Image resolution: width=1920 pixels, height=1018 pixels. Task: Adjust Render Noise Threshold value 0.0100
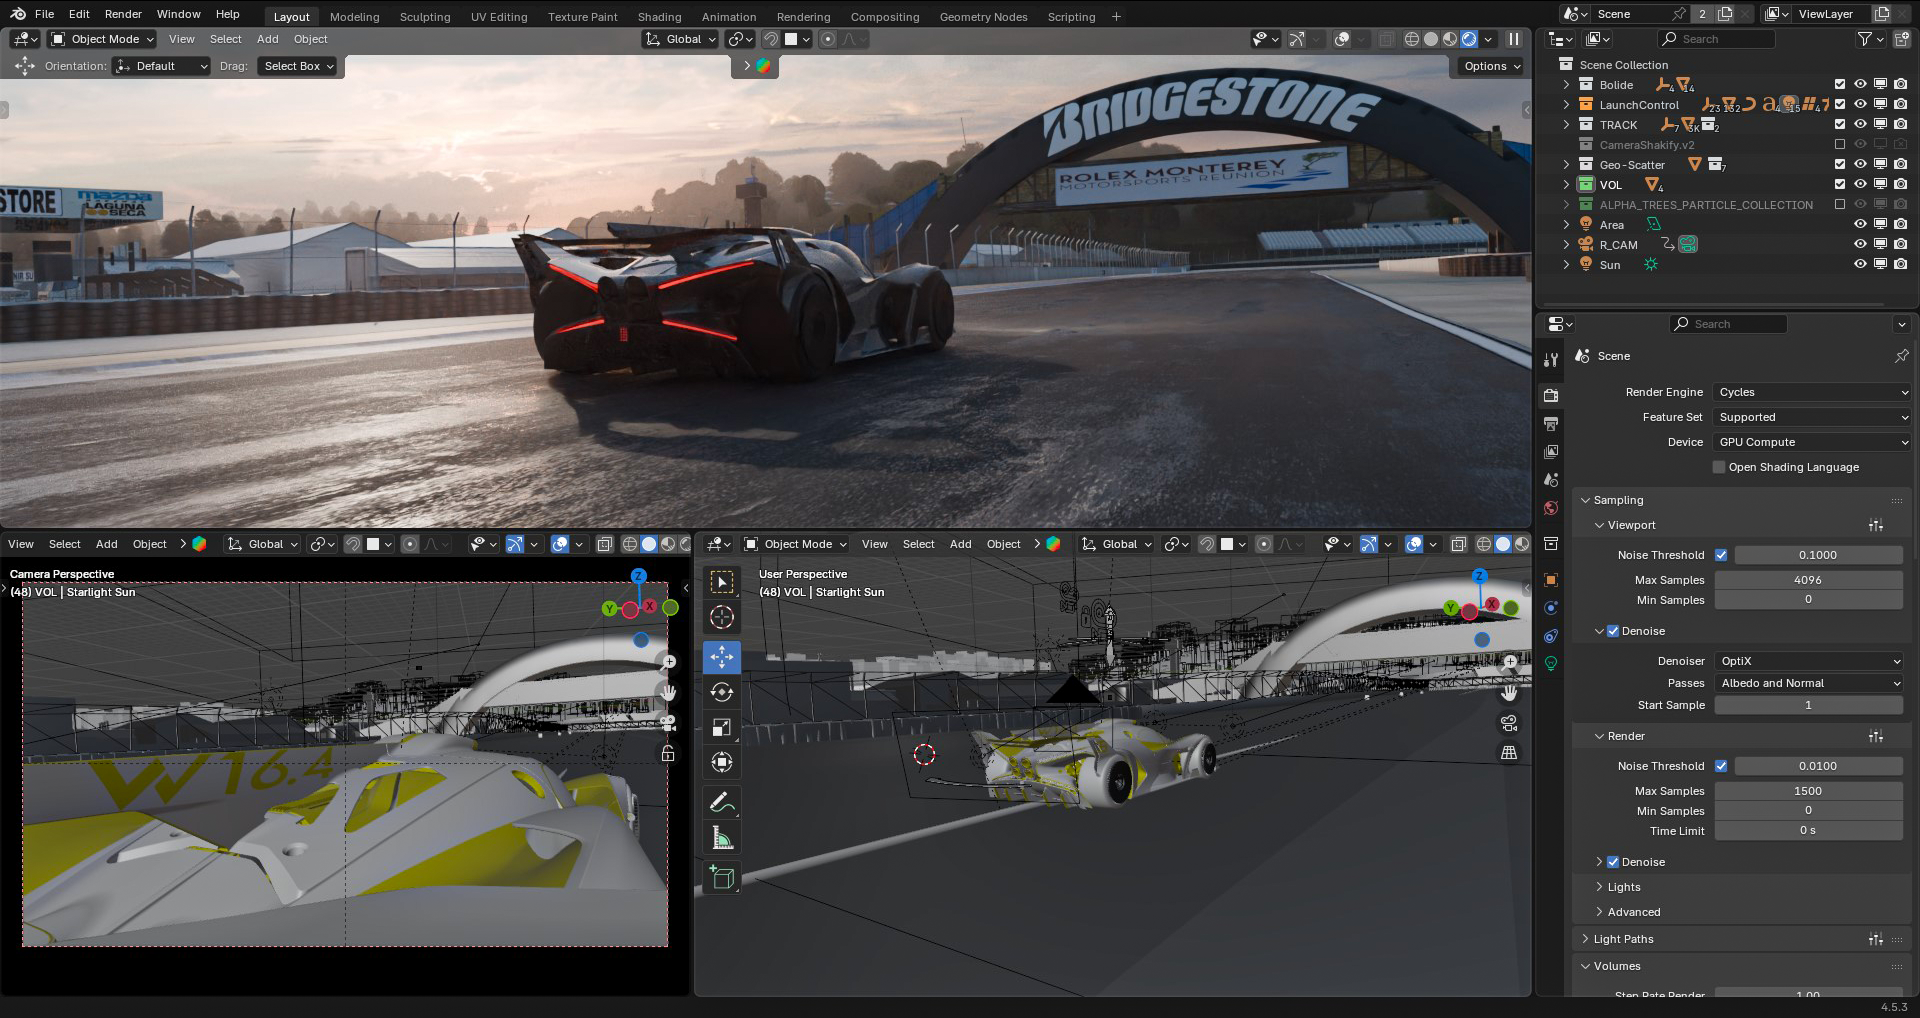[x=1818, y=766]
